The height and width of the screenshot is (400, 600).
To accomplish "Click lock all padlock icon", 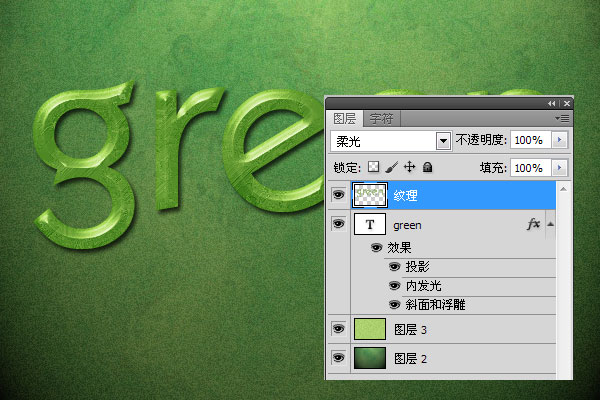I will tap(427, 168).
